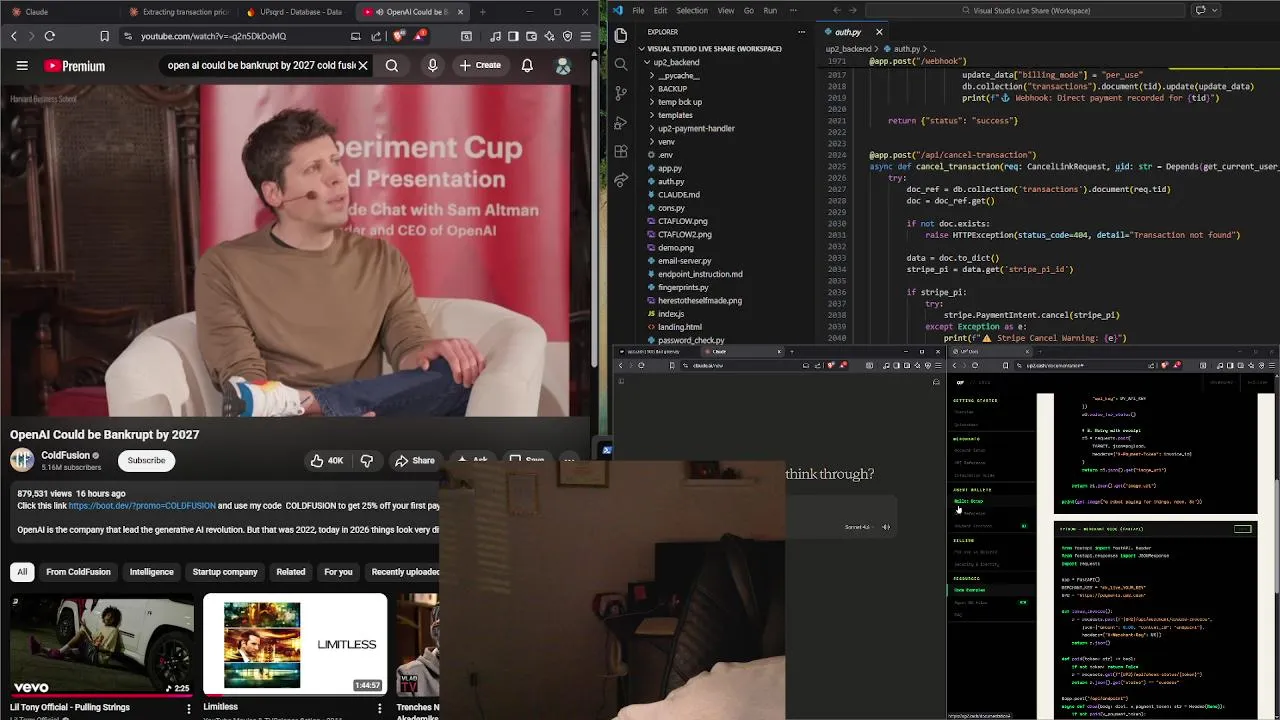Open the VS Code Search view
1280x720 pixels.
(621, 64)
